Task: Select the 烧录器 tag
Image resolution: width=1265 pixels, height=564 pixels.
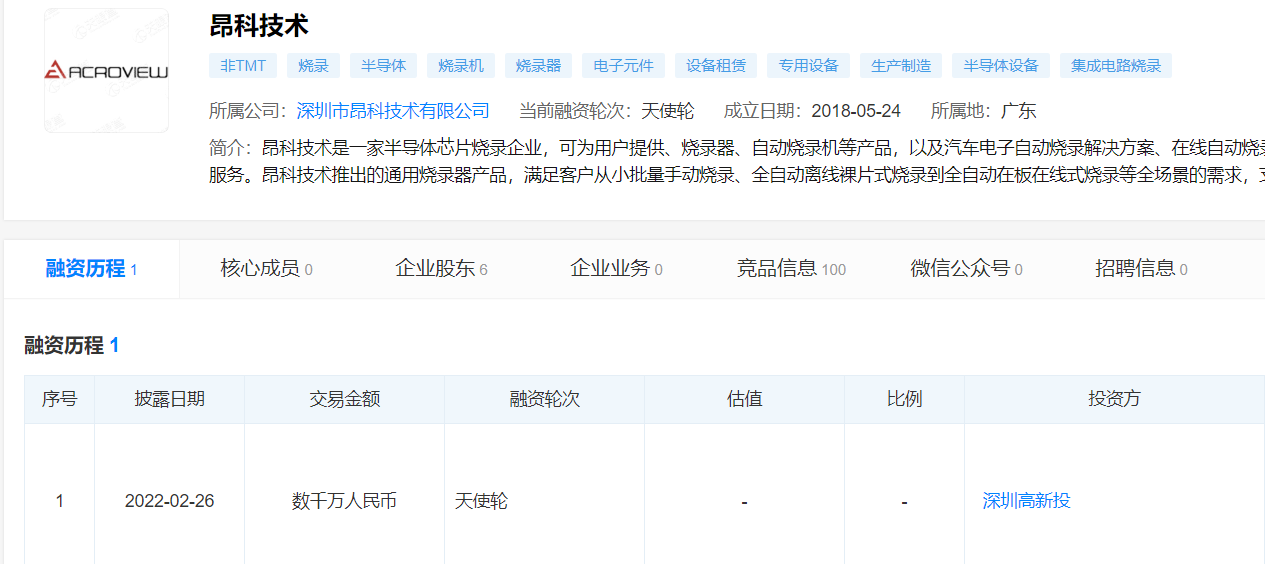Action: point(539,66)
